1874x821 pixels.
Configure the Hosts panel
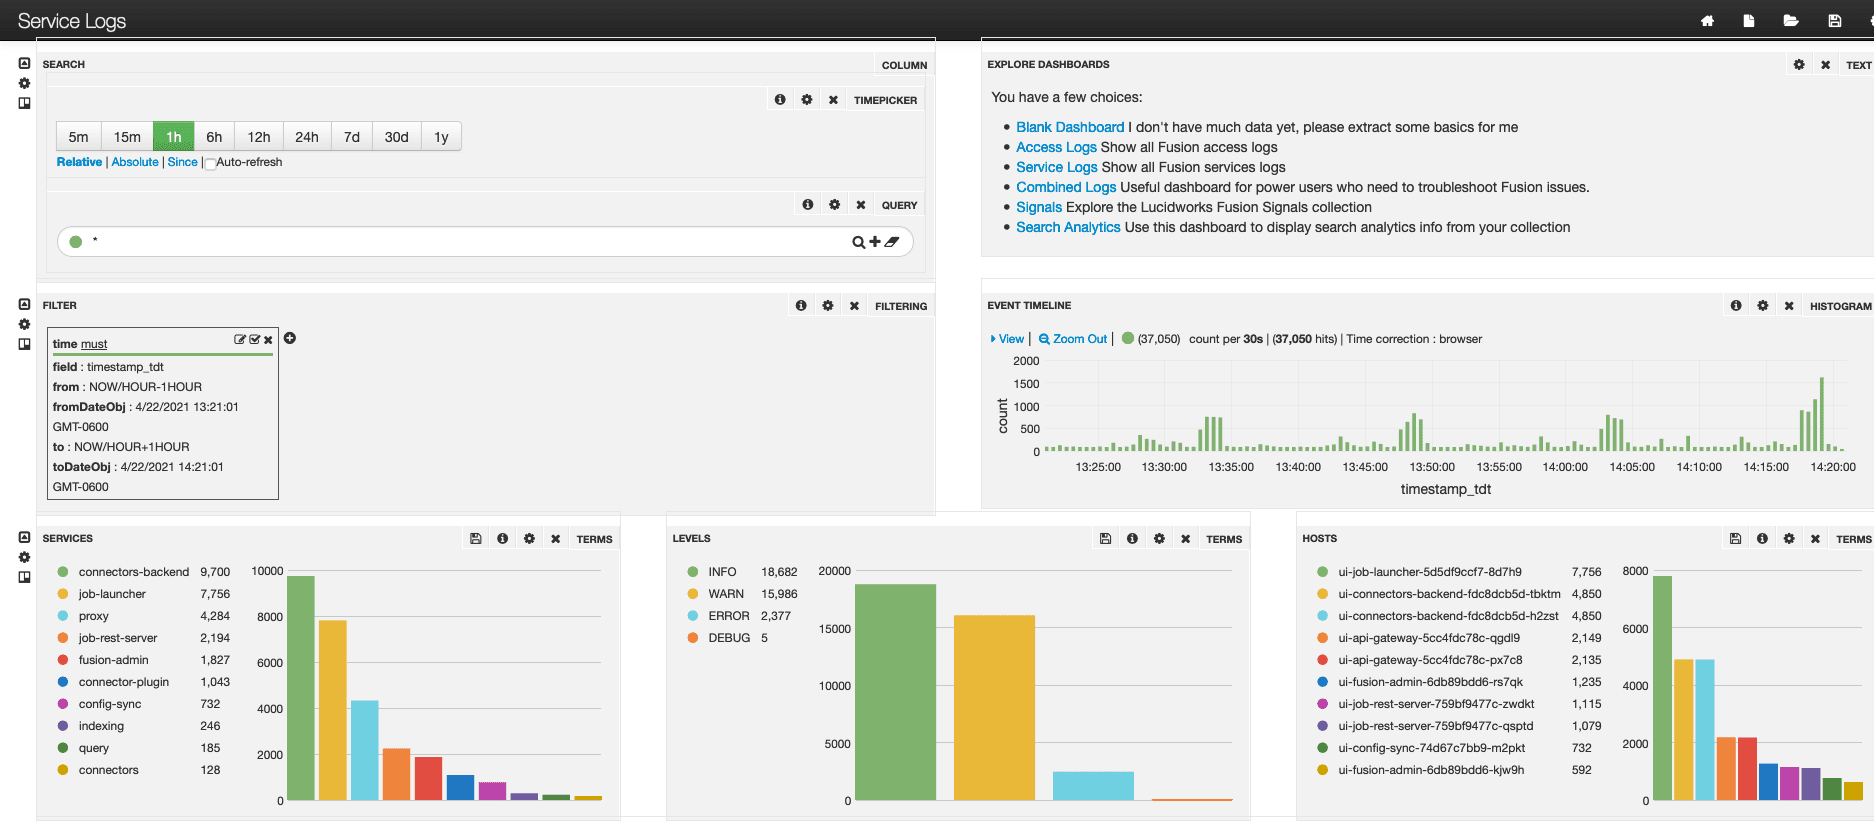click(1789, 539)
